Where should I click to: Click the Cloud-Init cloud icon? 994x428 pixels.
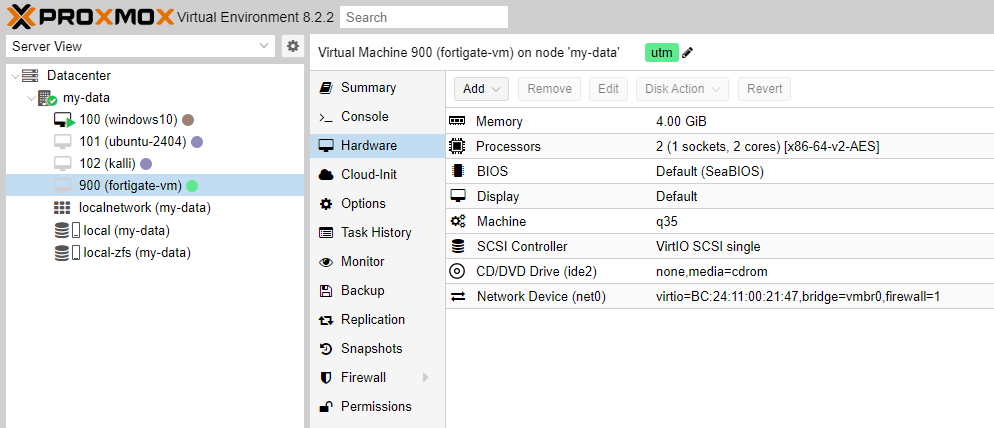coord(326,174)
